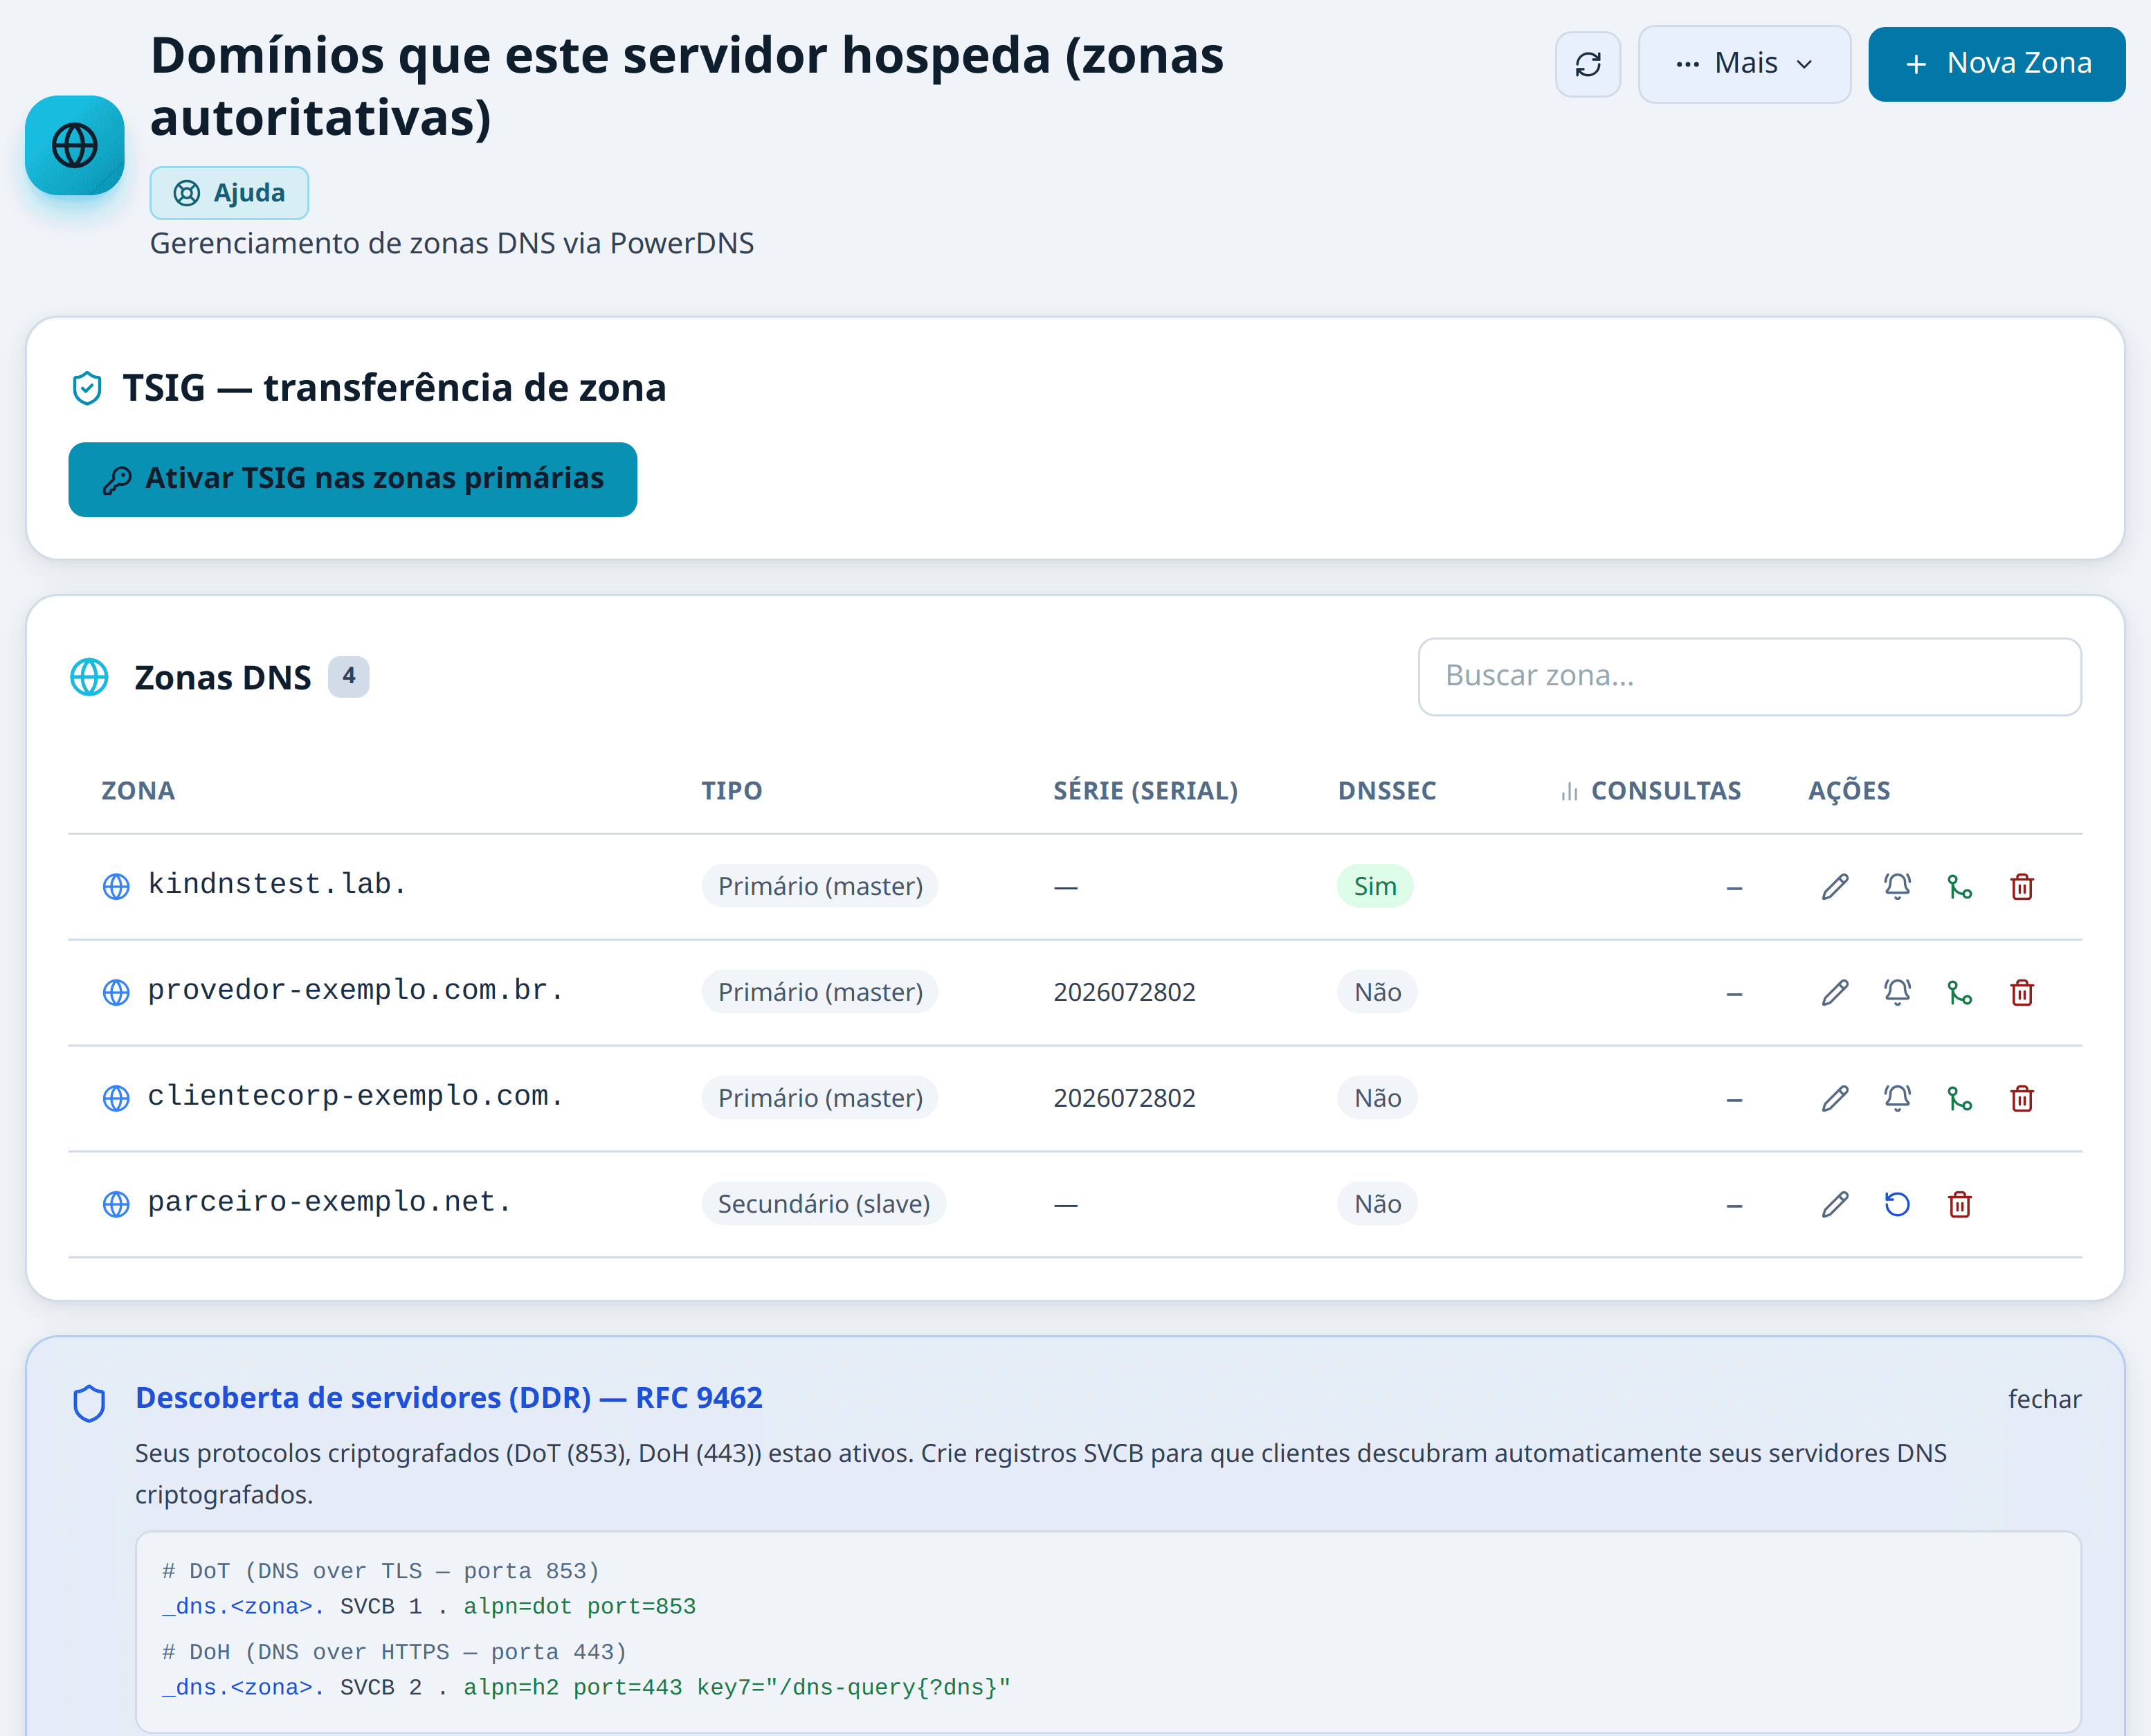2151x1736 pixels.
Task: Click Não DNSSEC badge for provedor-exemplo.com.br.
Action: pos(1377,992)
